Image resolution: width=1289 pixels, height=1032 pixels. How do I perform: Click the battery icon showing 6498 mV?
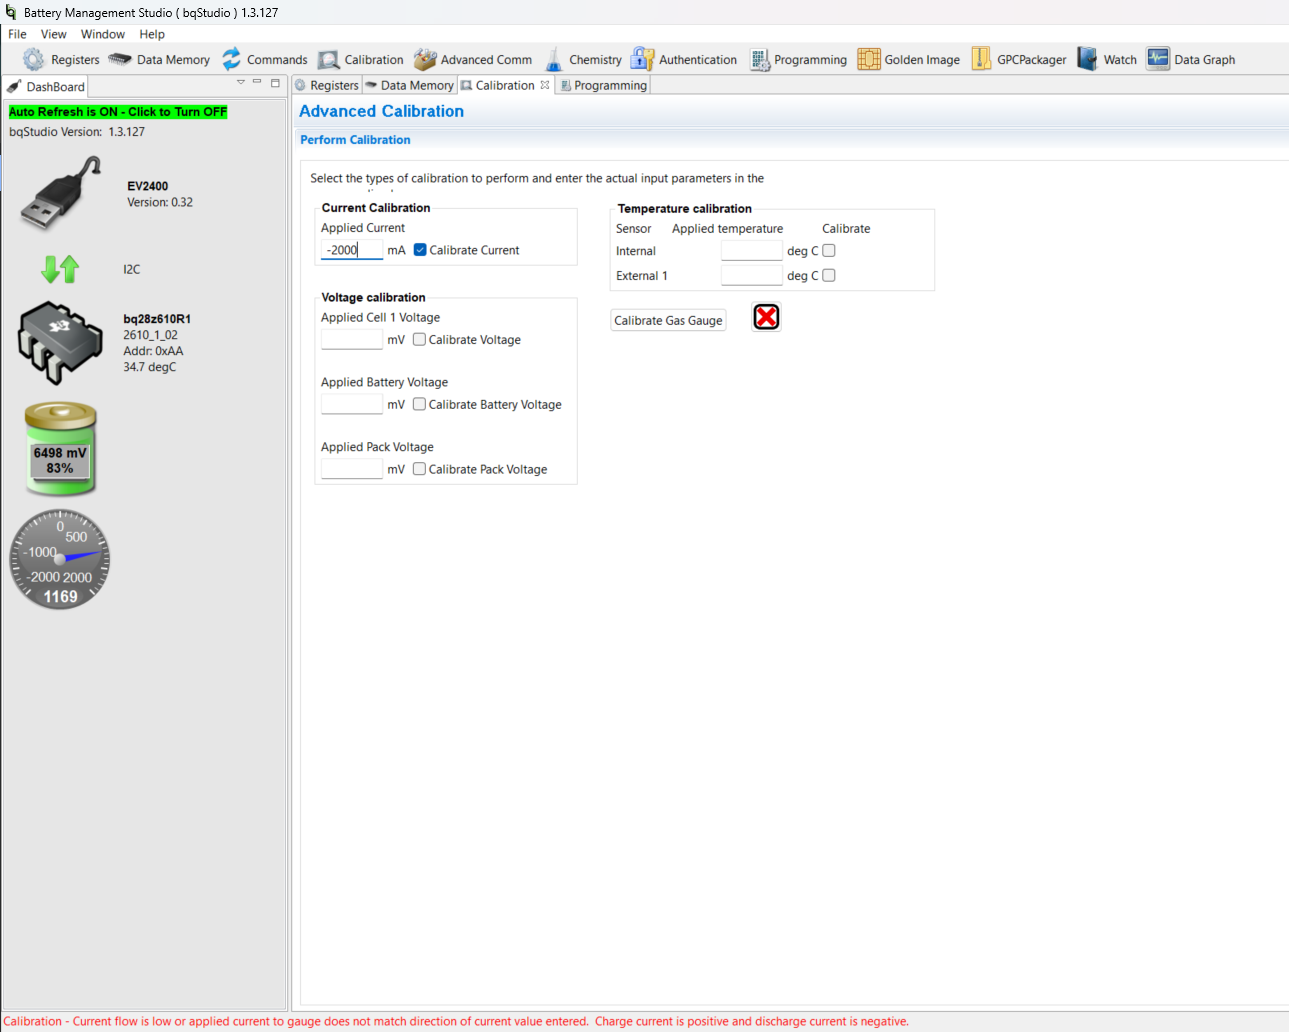point(61,449)
